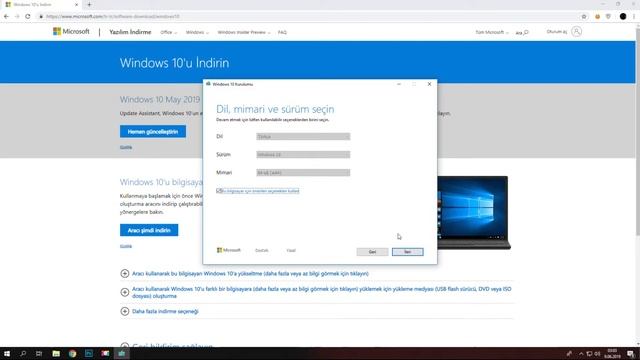Close the browser tab with its X

(76, 4)
